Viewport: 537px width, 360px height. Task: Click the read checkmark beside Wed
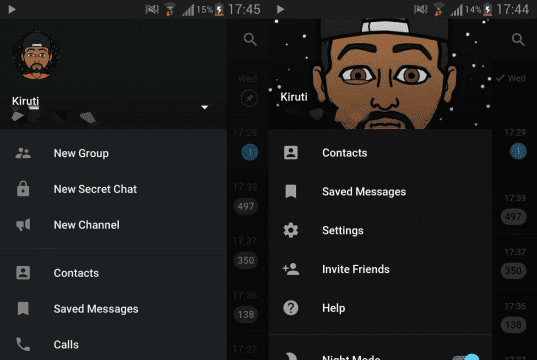[x=500, y=78]
